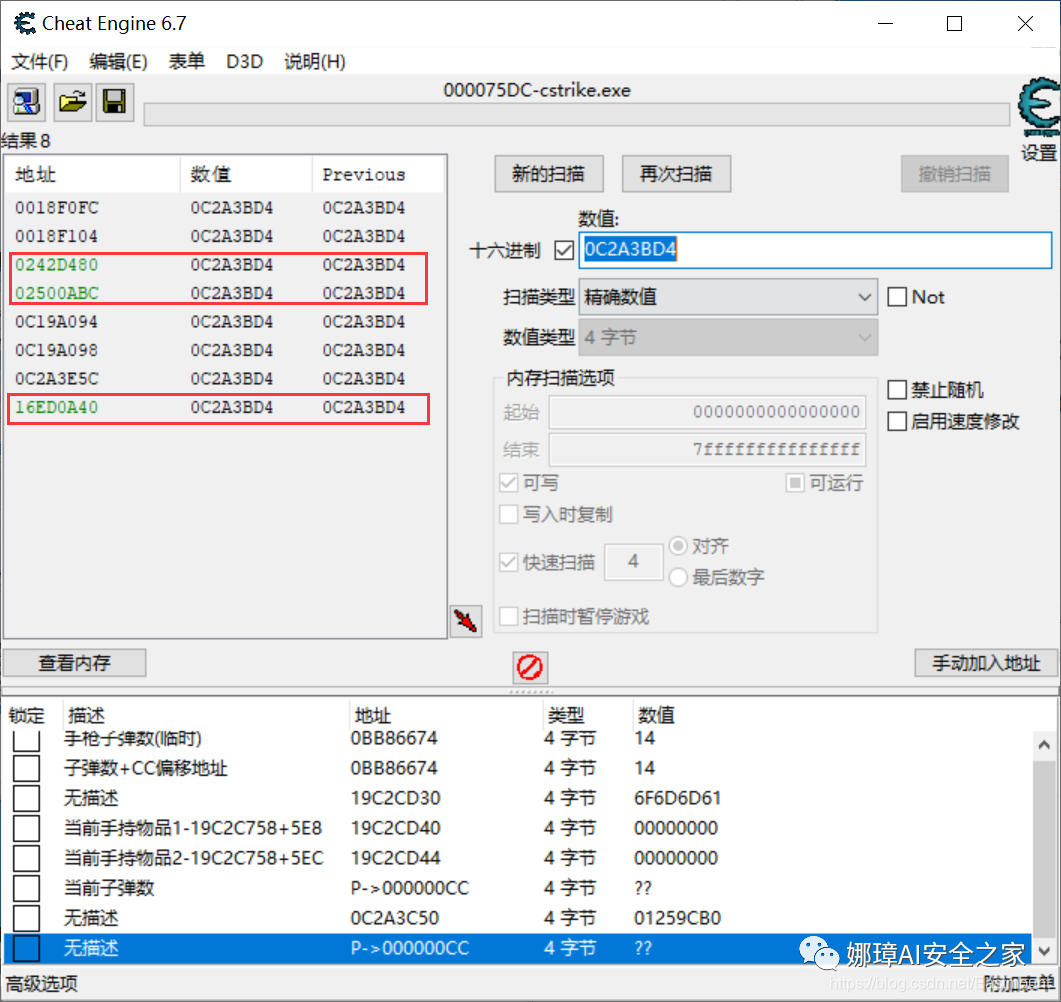Screen dimensions: 1061x1002
Task: Lock the entry with address 0C2A3C50
Action: point(26,918)
